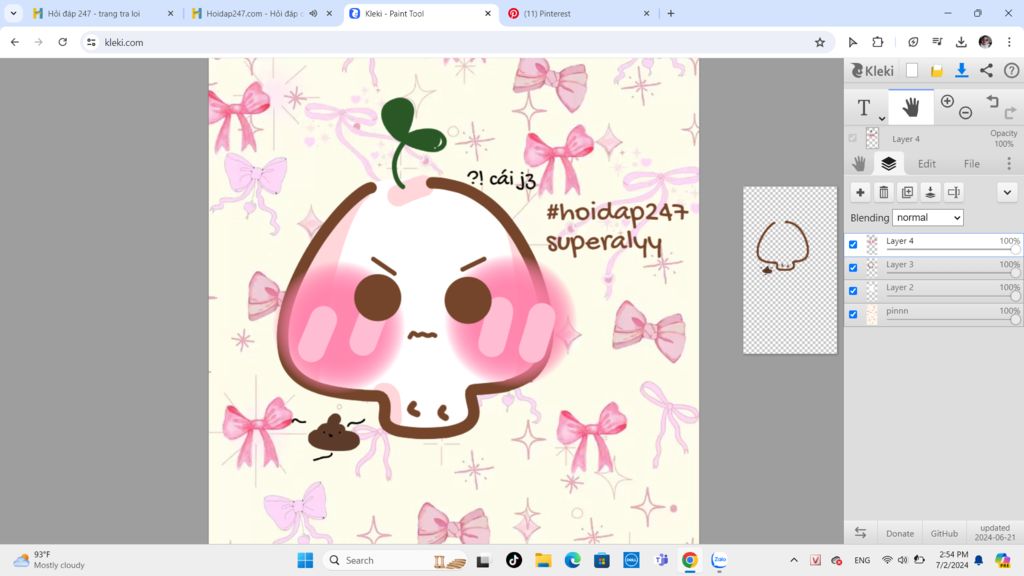
Task: Delete the layer with the trash icon
Action: point(884,192)
